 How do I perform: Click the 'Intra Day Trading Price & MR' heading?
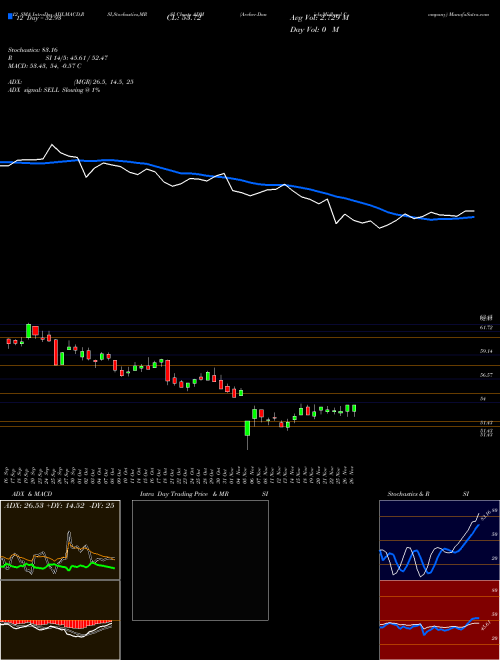point(184,494)
